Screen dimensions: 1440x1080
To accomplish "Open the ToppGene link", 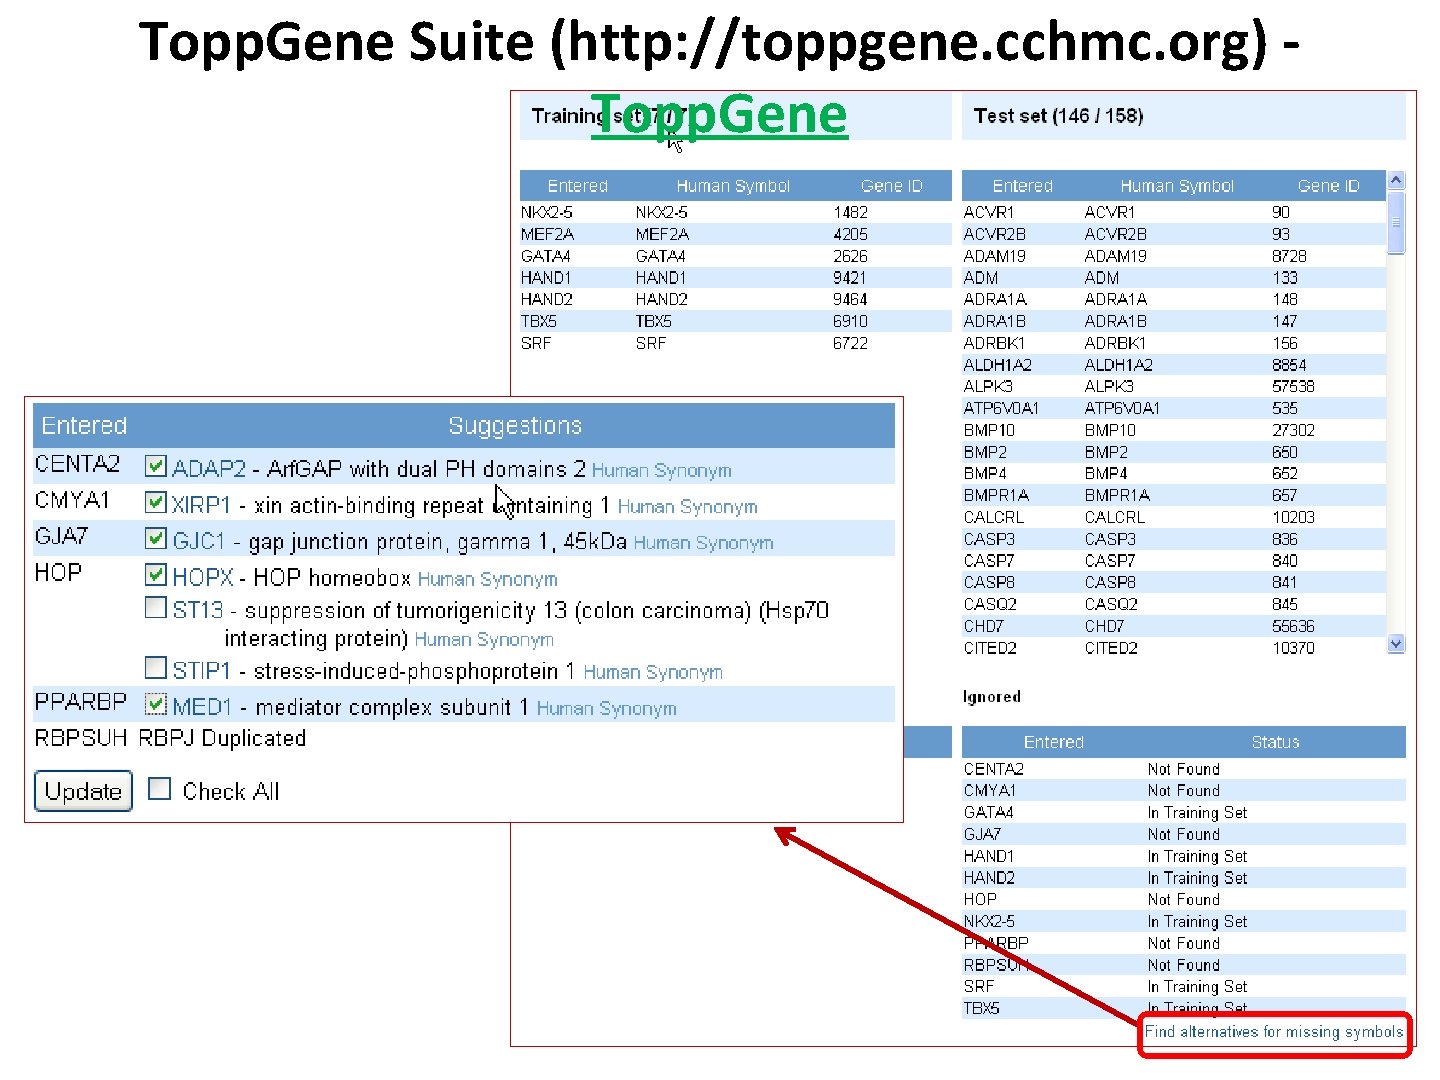I will click(719, 114).
